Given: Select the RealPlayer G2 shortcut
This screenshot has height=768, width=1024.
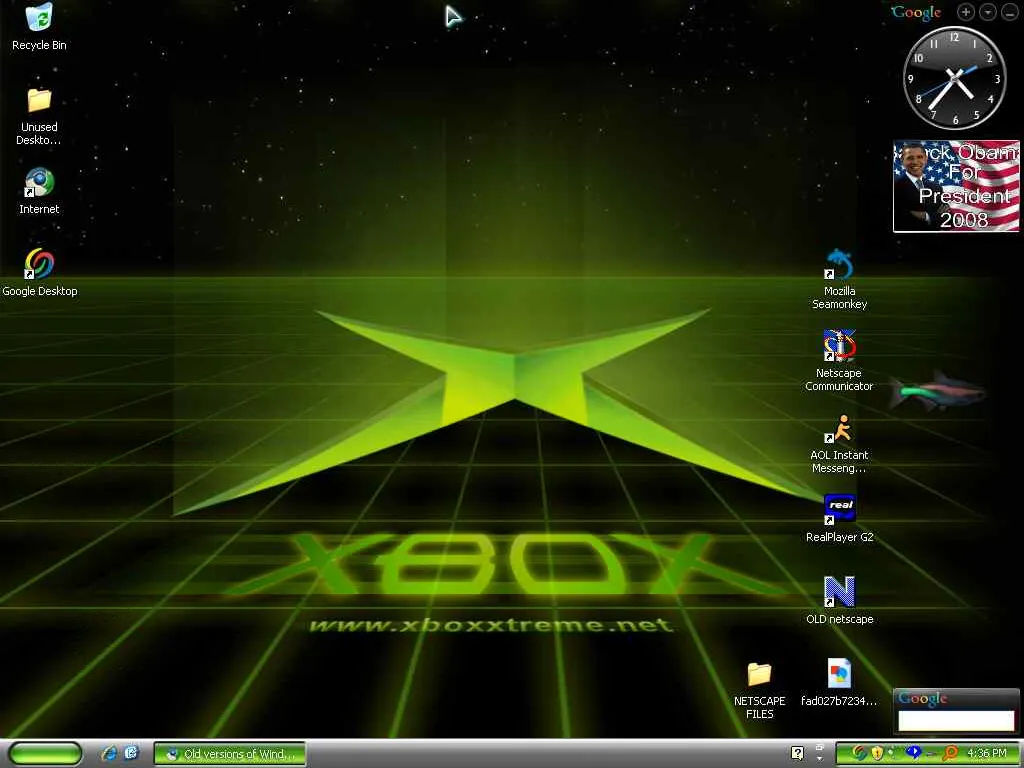Looking at the screenshot, I should [839, 510].
